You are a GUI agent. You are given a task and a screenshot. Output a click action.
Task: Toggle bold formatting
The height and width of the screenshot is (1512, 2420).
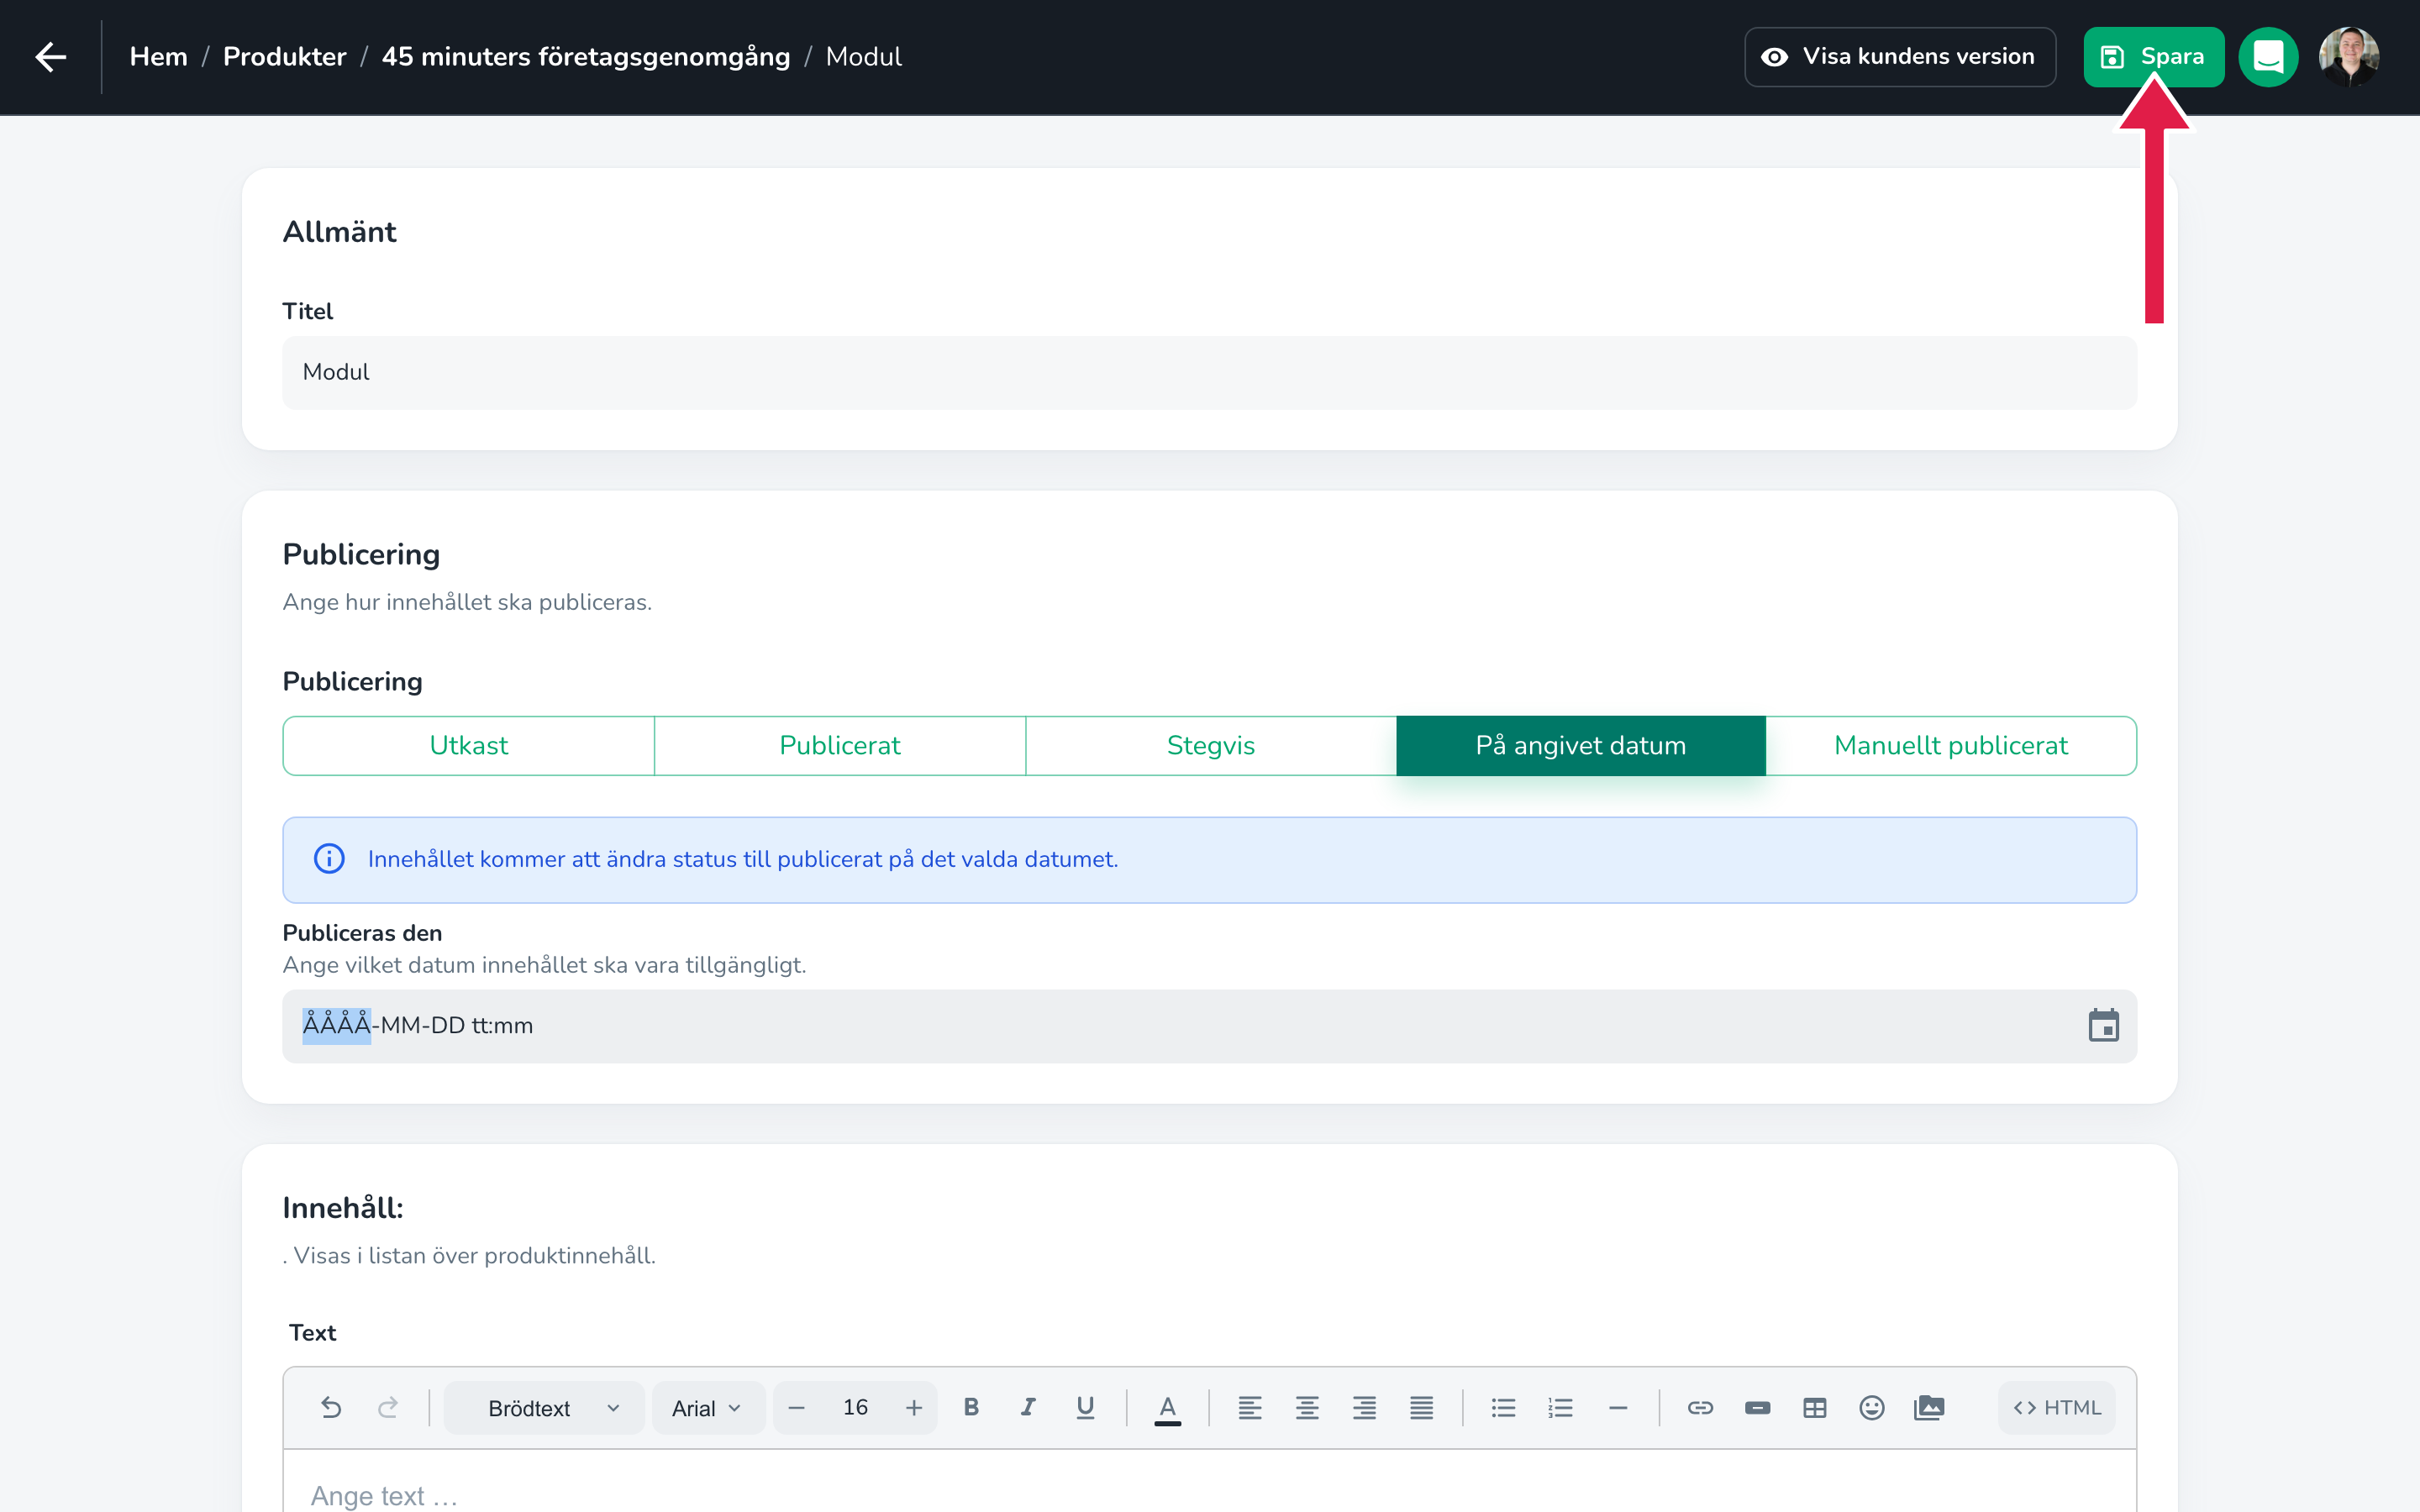pyautogui.click(x=971, y=1408)
